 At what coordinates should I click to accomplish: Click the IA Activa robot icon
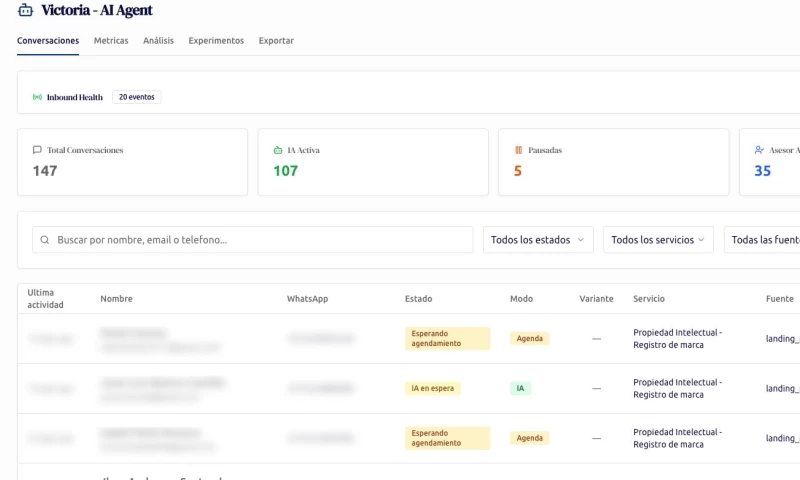pos(278,150)
